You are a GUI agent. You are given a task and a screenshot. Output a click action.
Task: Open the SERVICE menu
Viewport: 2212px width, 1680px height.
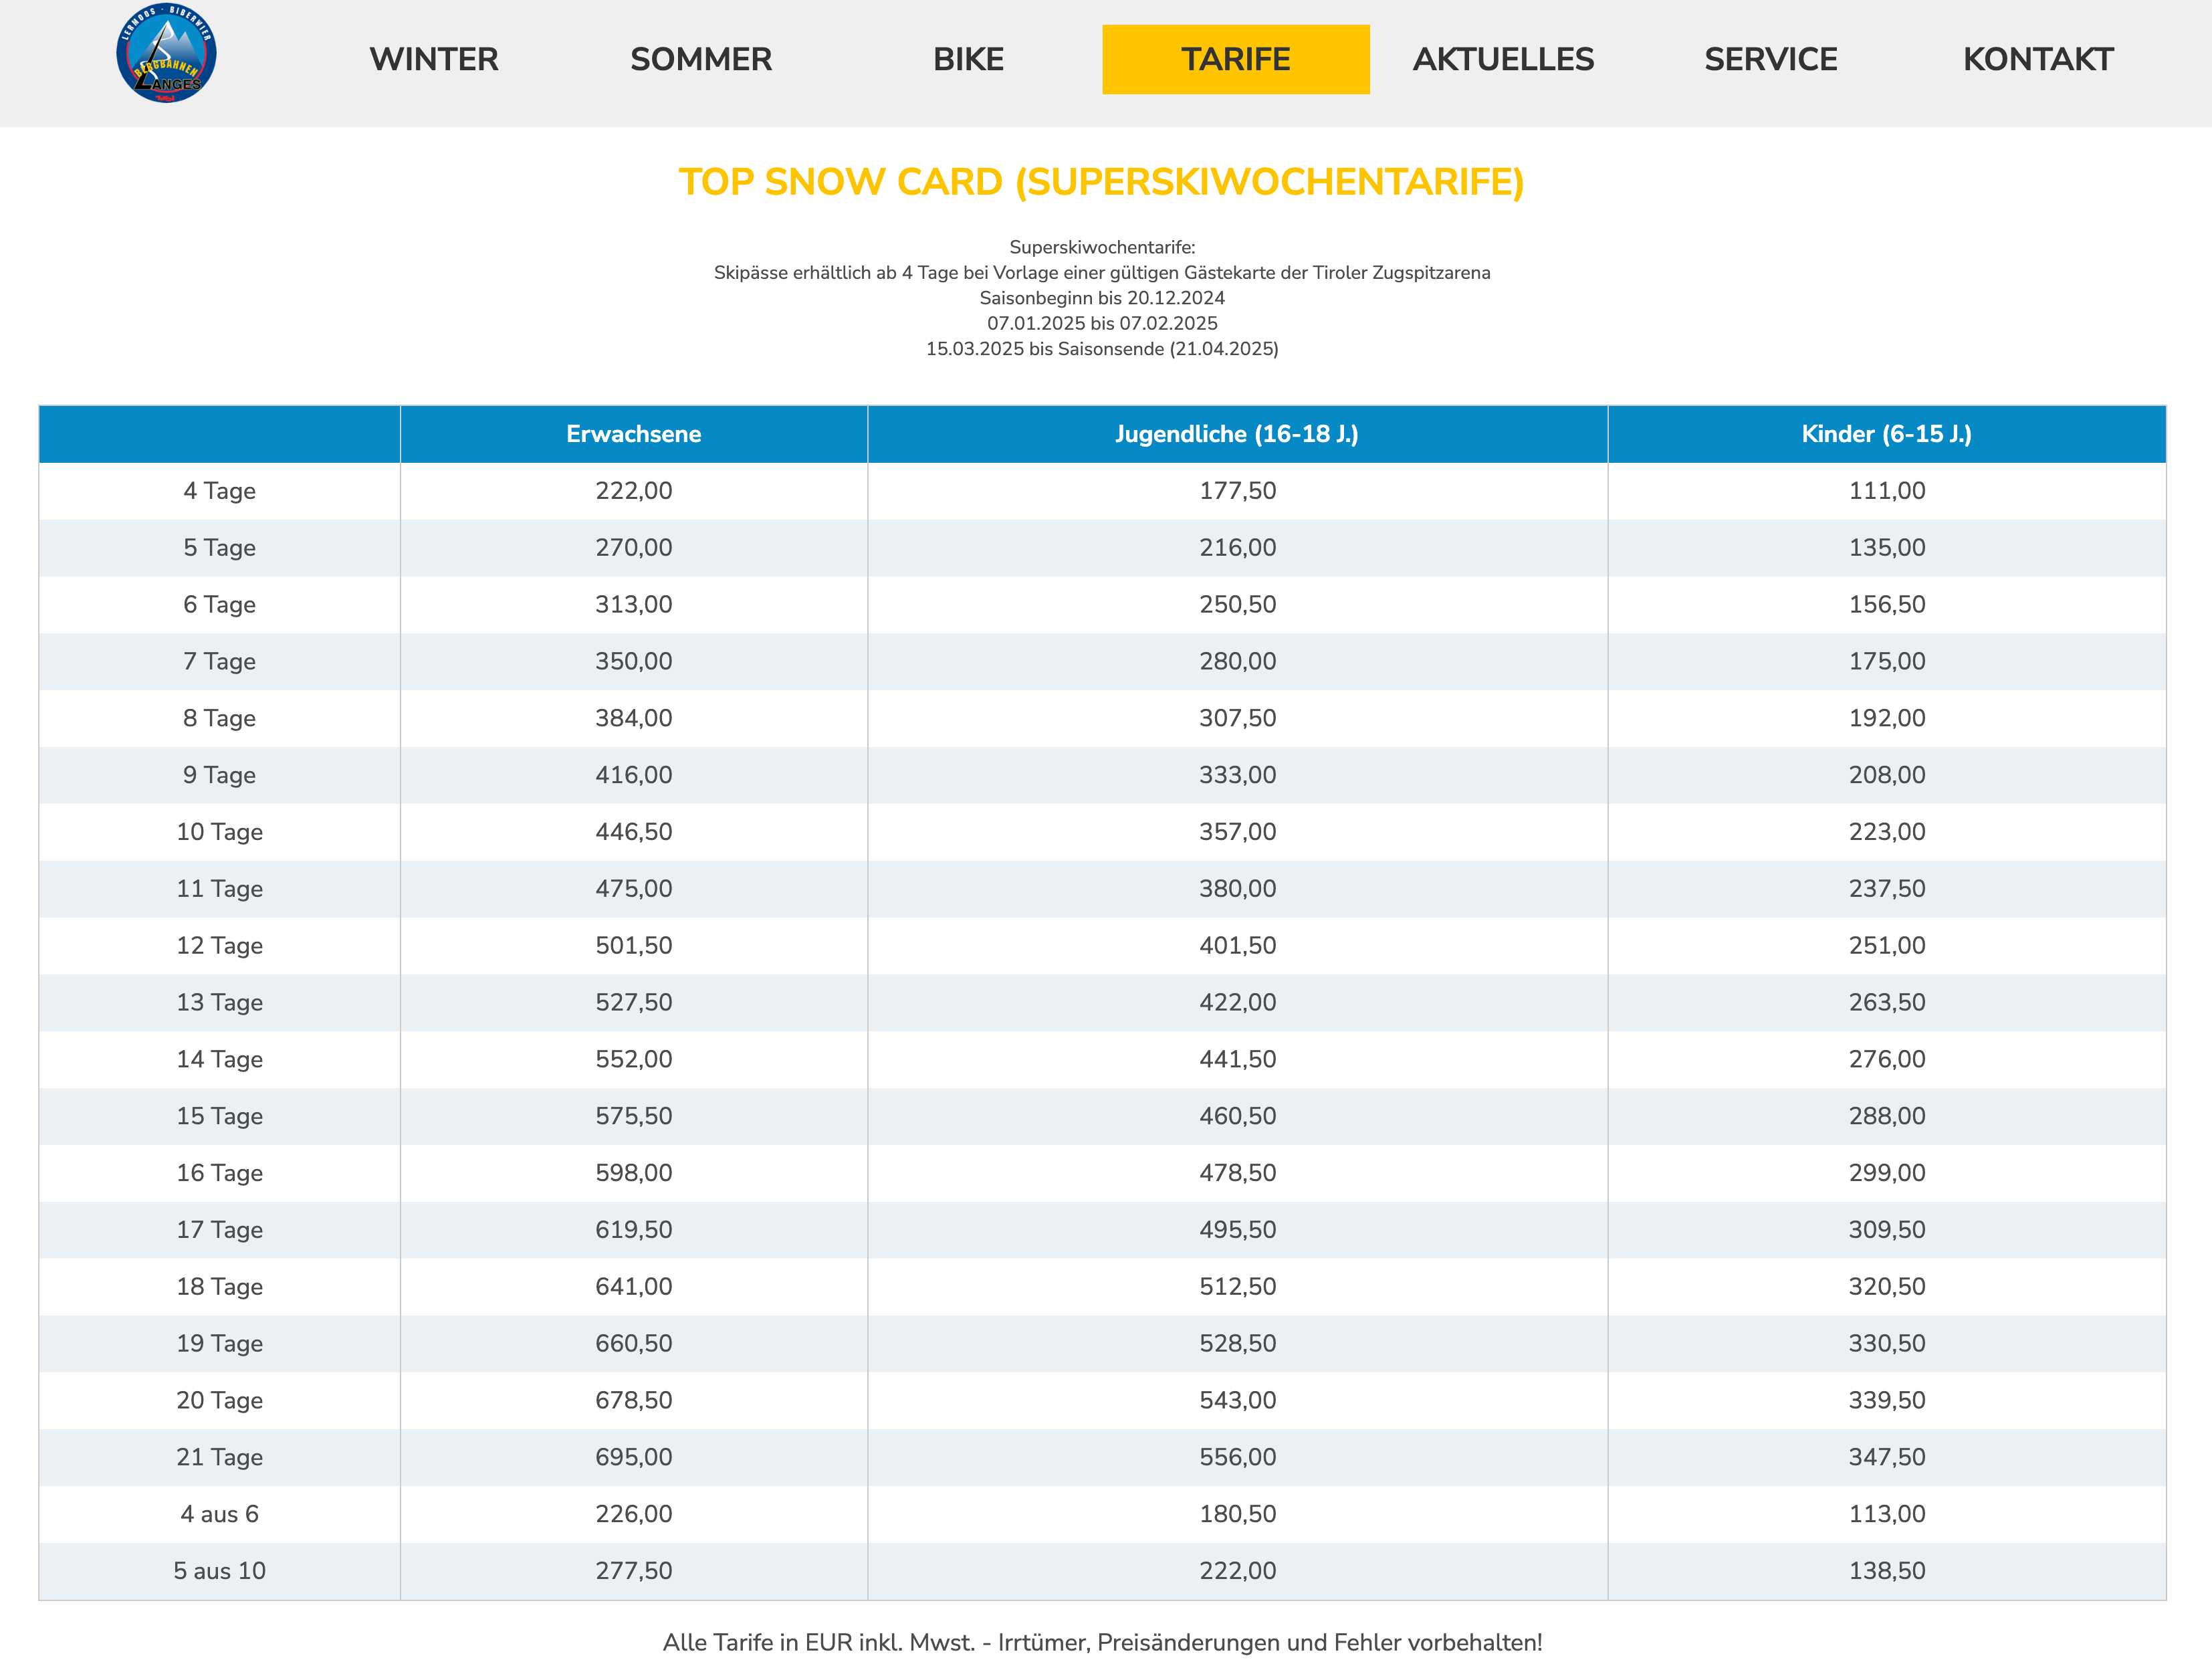pos(1771,59)
